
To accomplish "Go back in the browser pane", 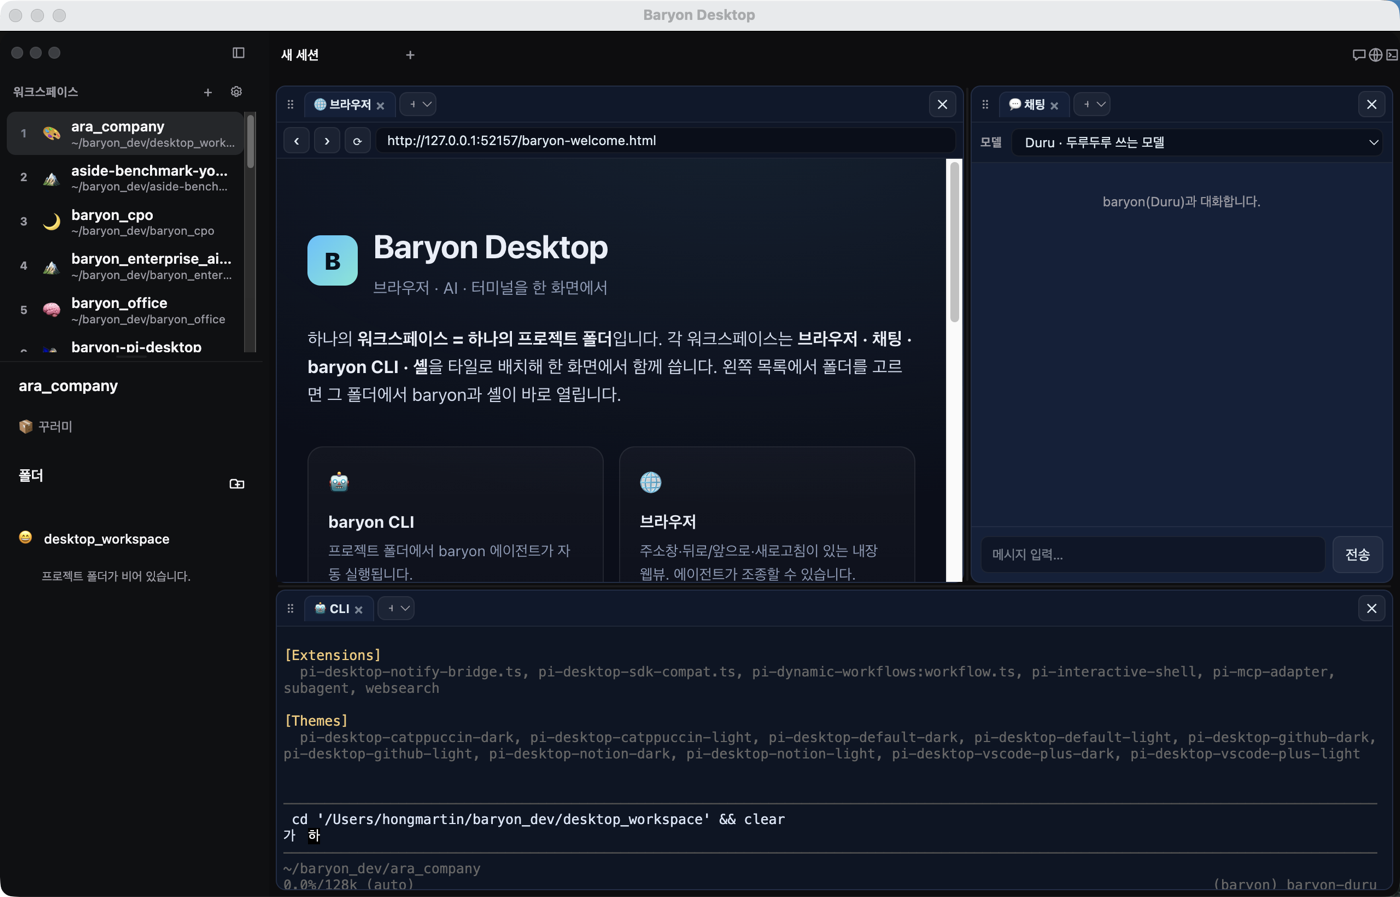I will tap(297, 141).
